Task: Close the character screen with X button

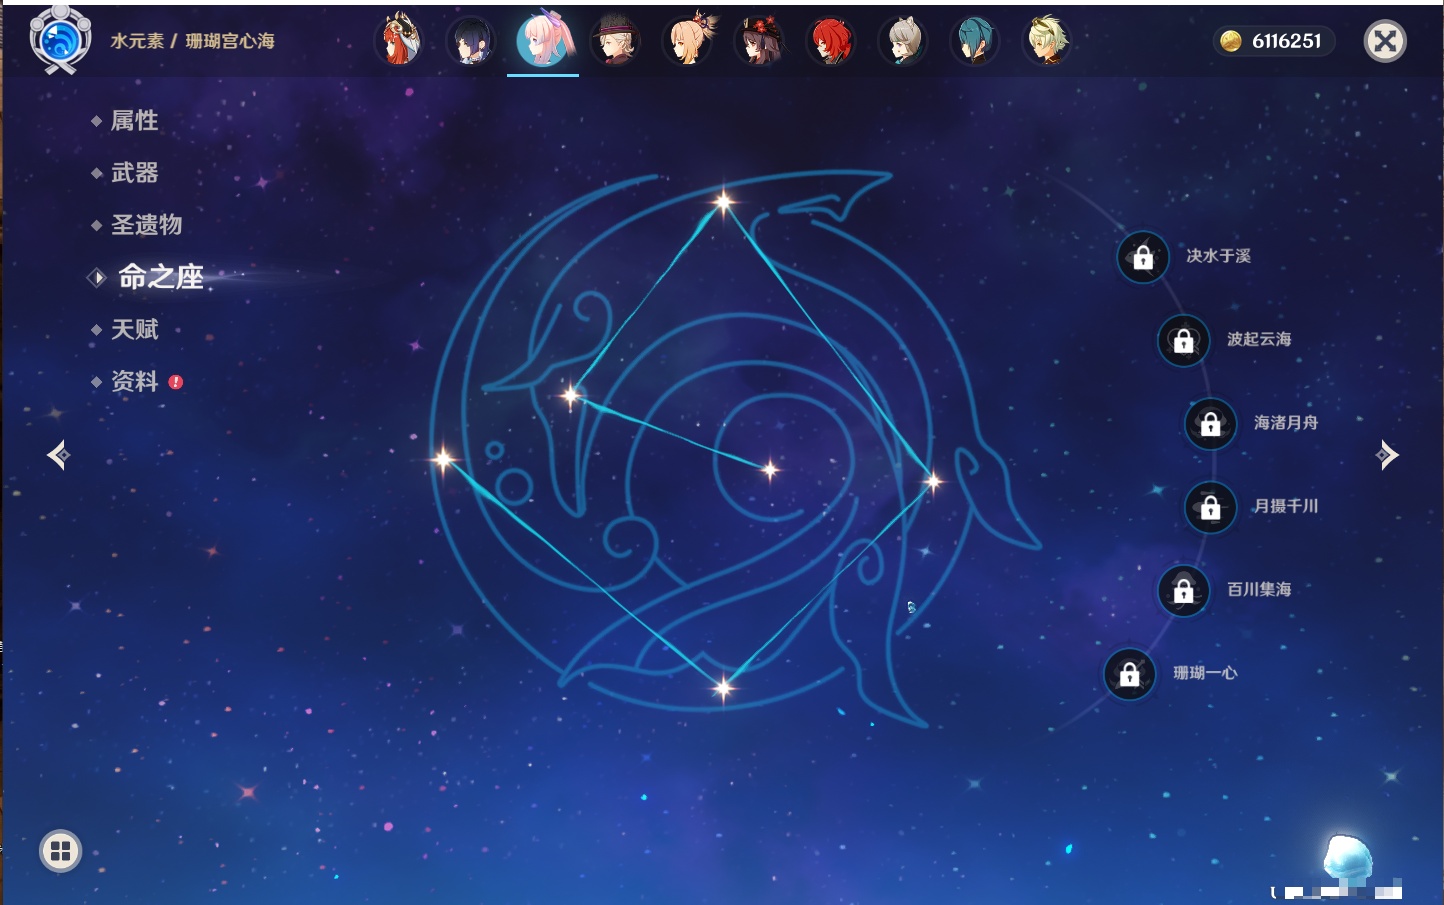Action: (1385, 41)
